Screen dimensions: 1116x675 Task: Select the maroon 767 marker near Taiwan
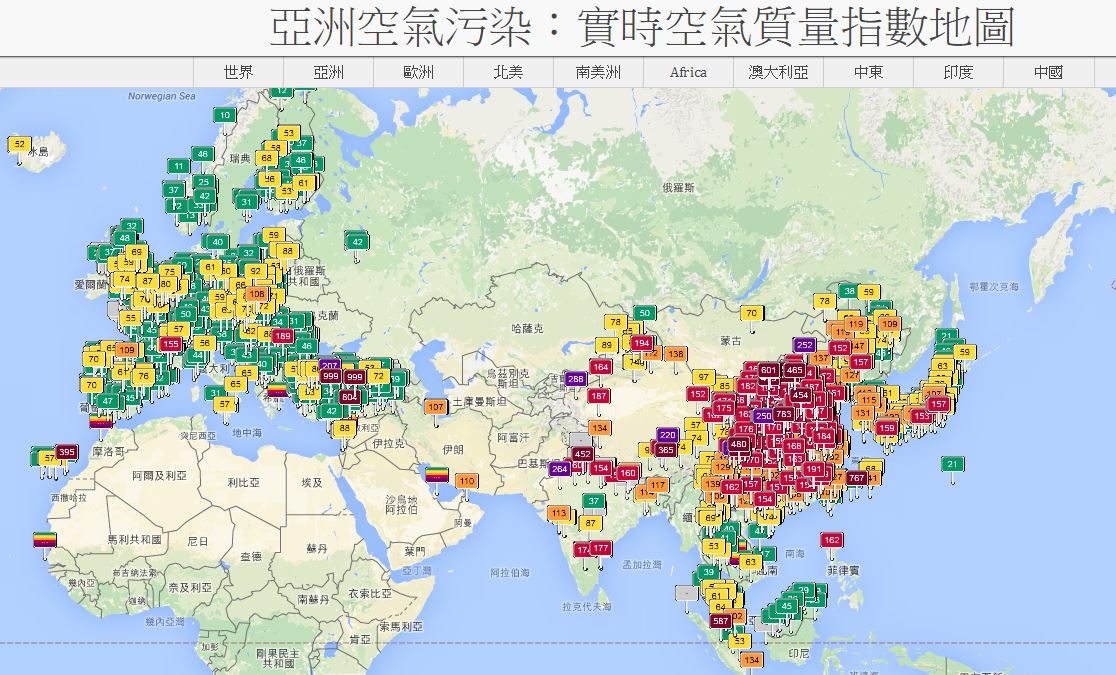click(856, 478)
